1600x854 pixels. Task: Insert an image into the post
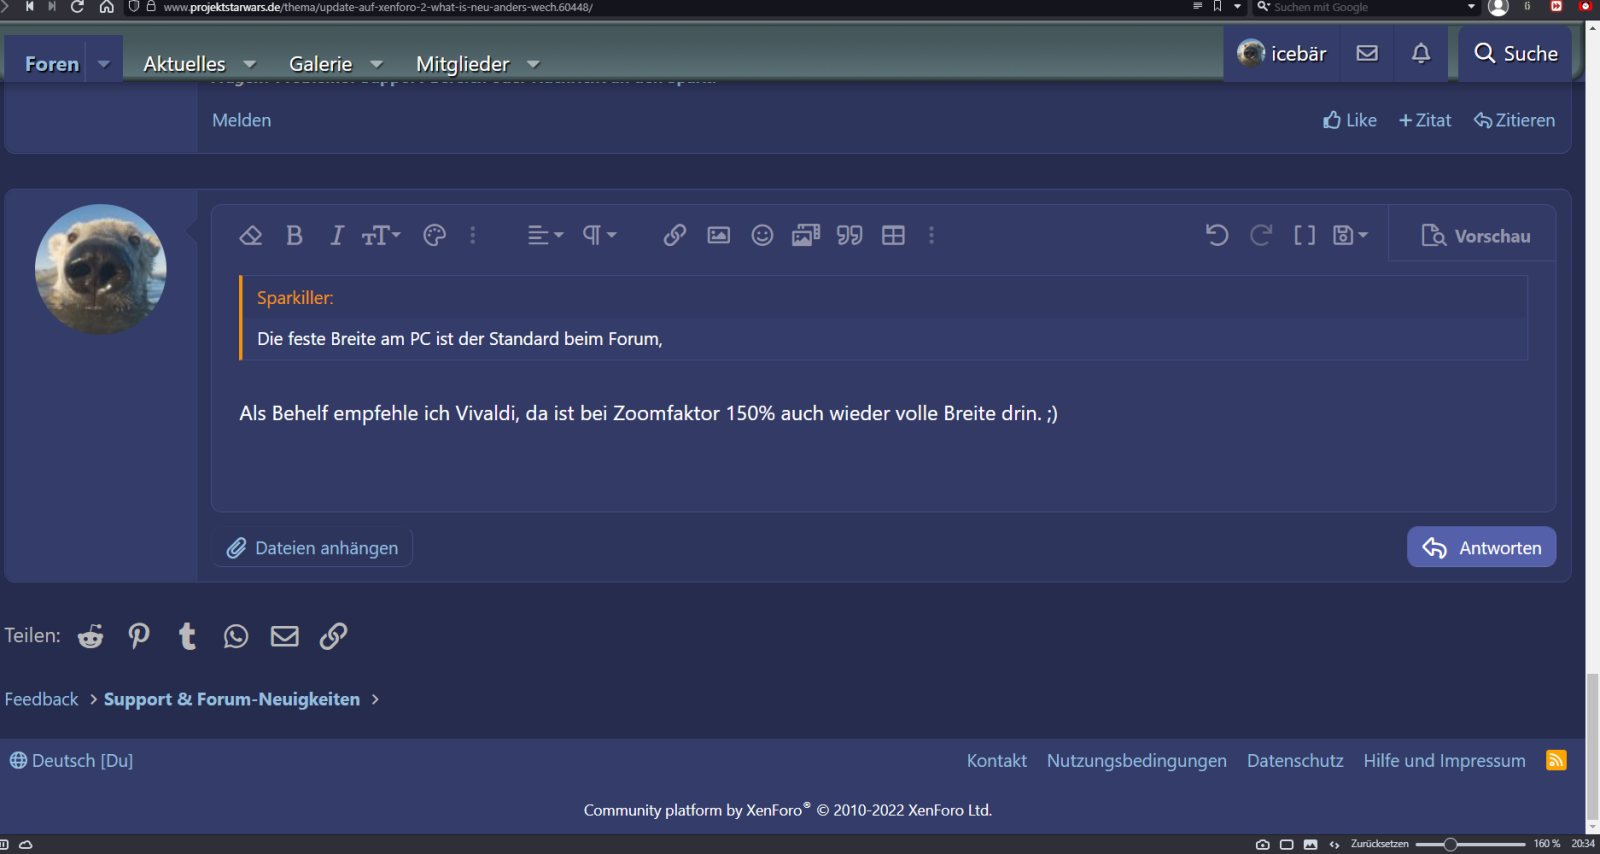point(719,236)
